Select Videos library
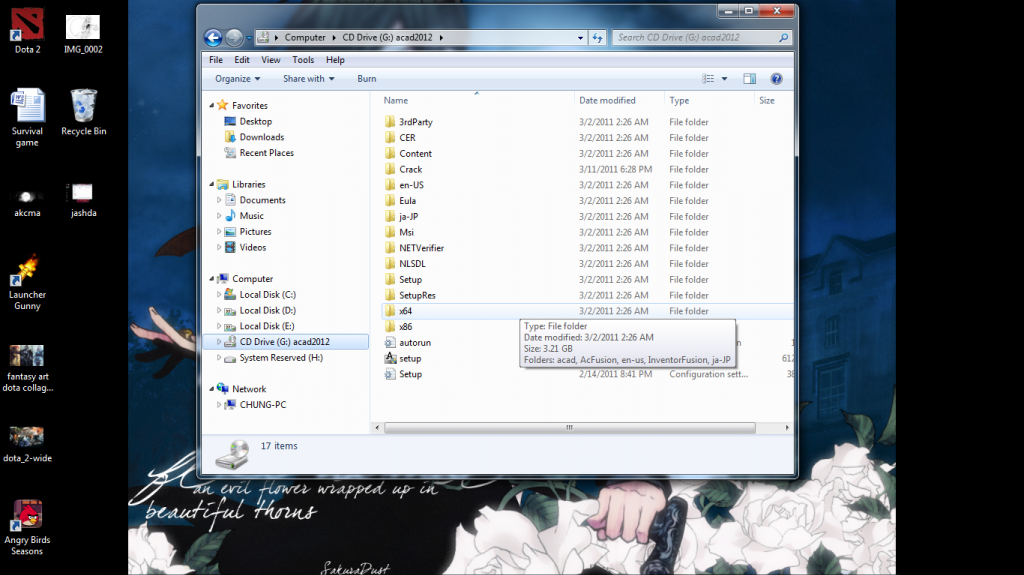Image resolution: width=1024 pixels, height=575 pixels. coord(252,248)
